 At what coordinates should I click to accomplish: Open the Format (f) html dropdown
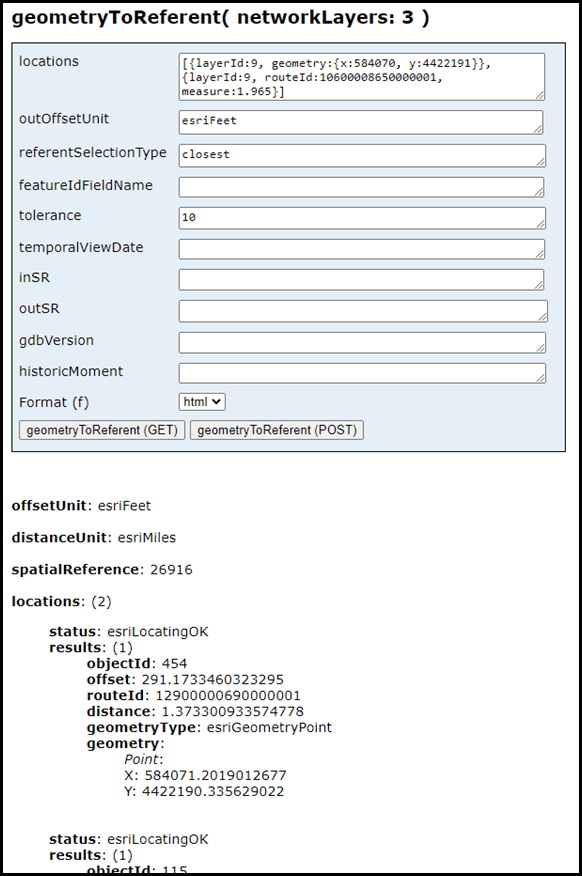coord(202,402)
